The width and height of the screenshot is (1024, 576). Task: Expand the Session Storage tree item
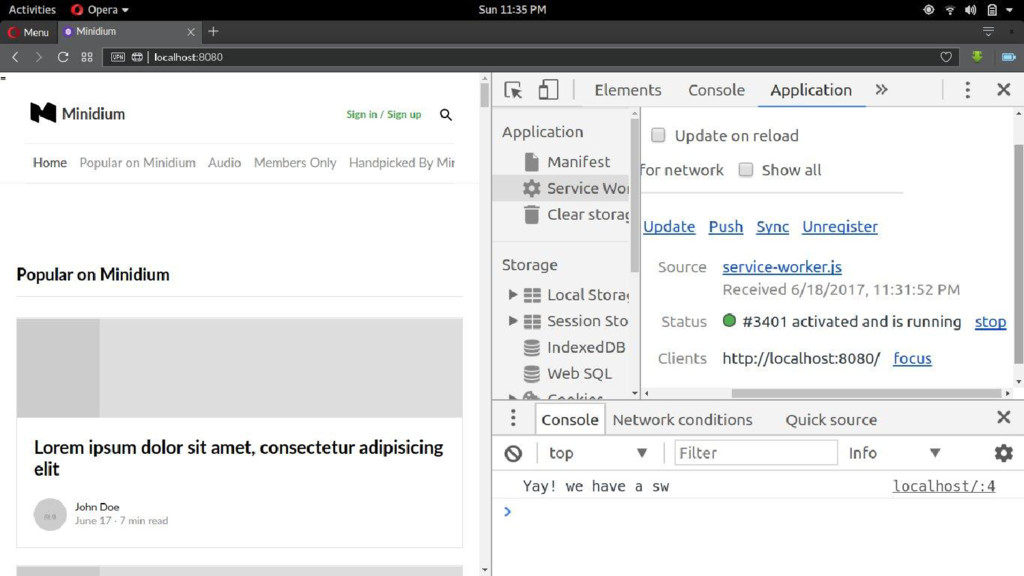click(513, 321)
